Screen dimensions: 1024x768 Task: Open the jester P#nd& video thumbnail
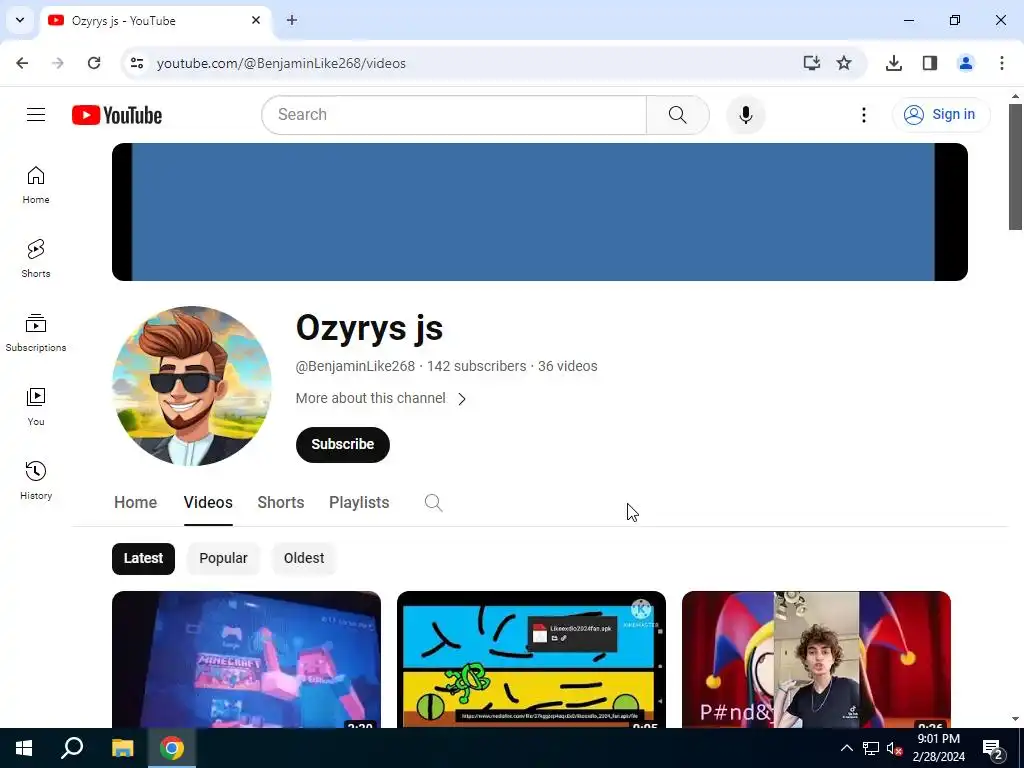coord(816,660)
